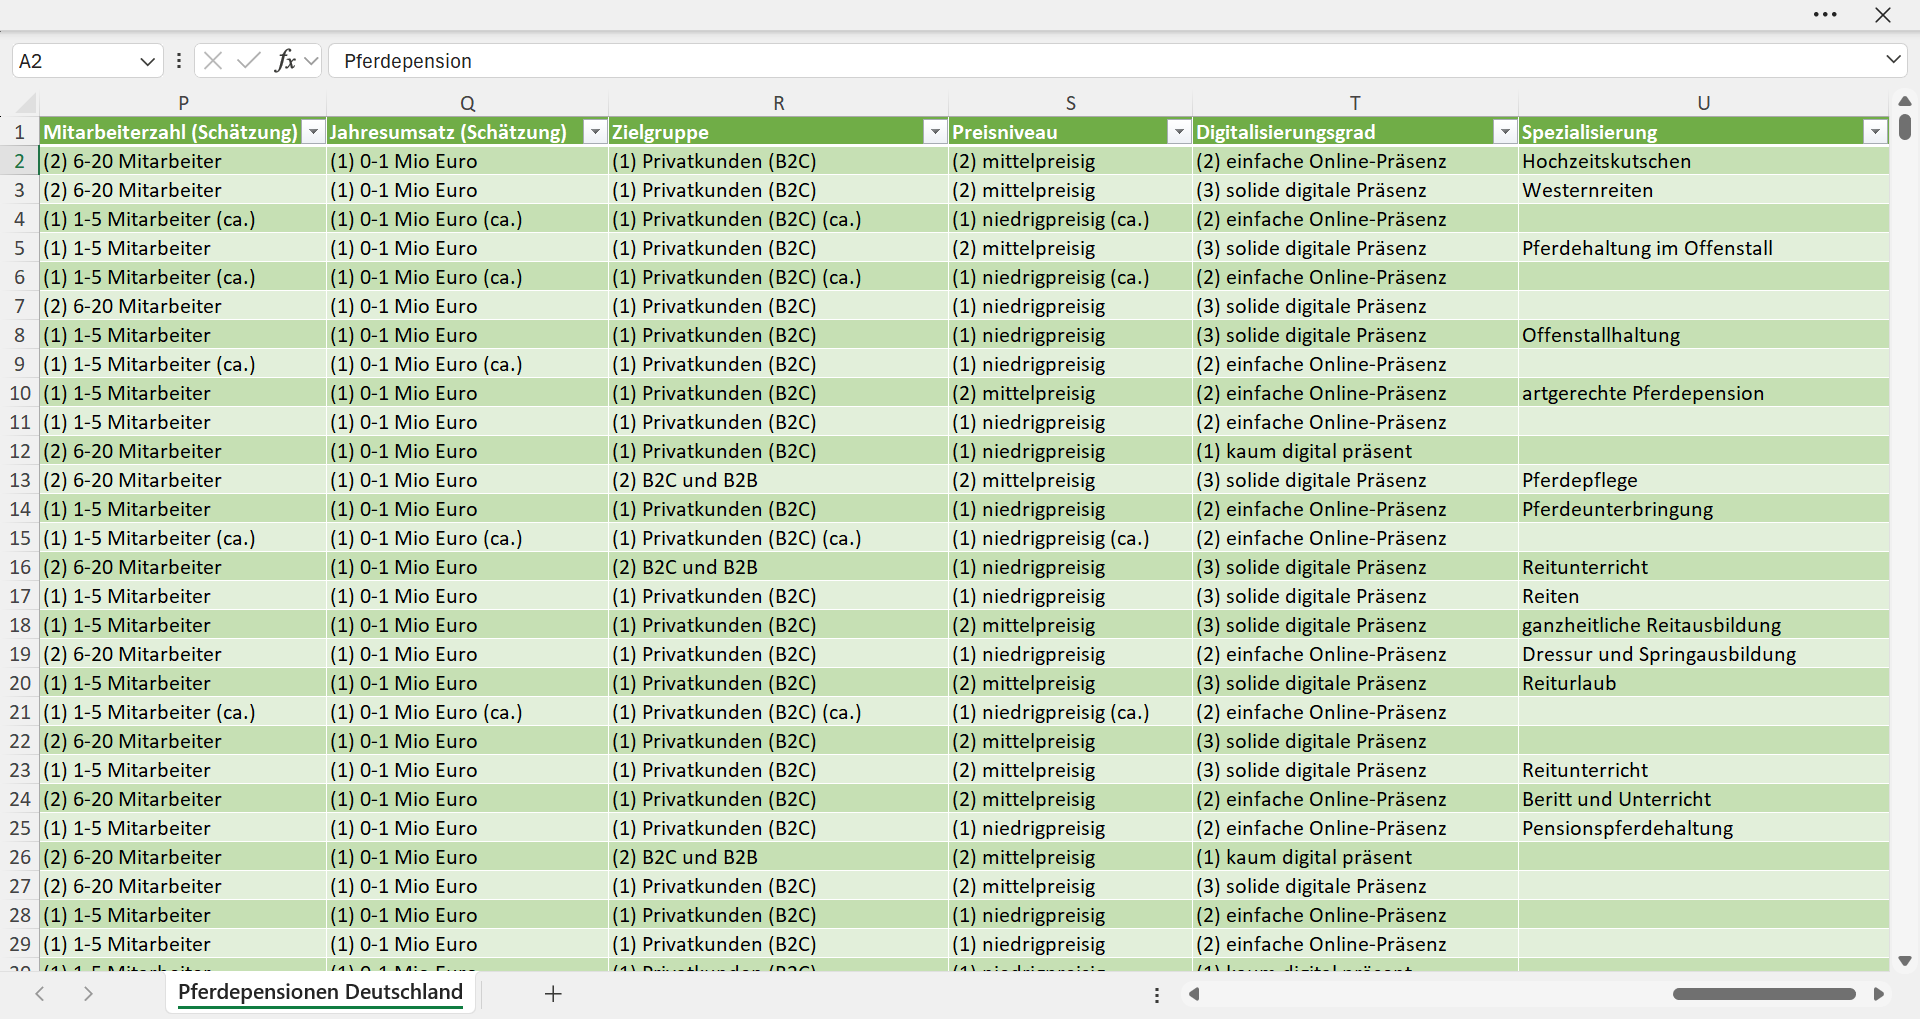Select cell with Pferdeunterbringung
1920x1019 pixels.
click(1703, 509)
